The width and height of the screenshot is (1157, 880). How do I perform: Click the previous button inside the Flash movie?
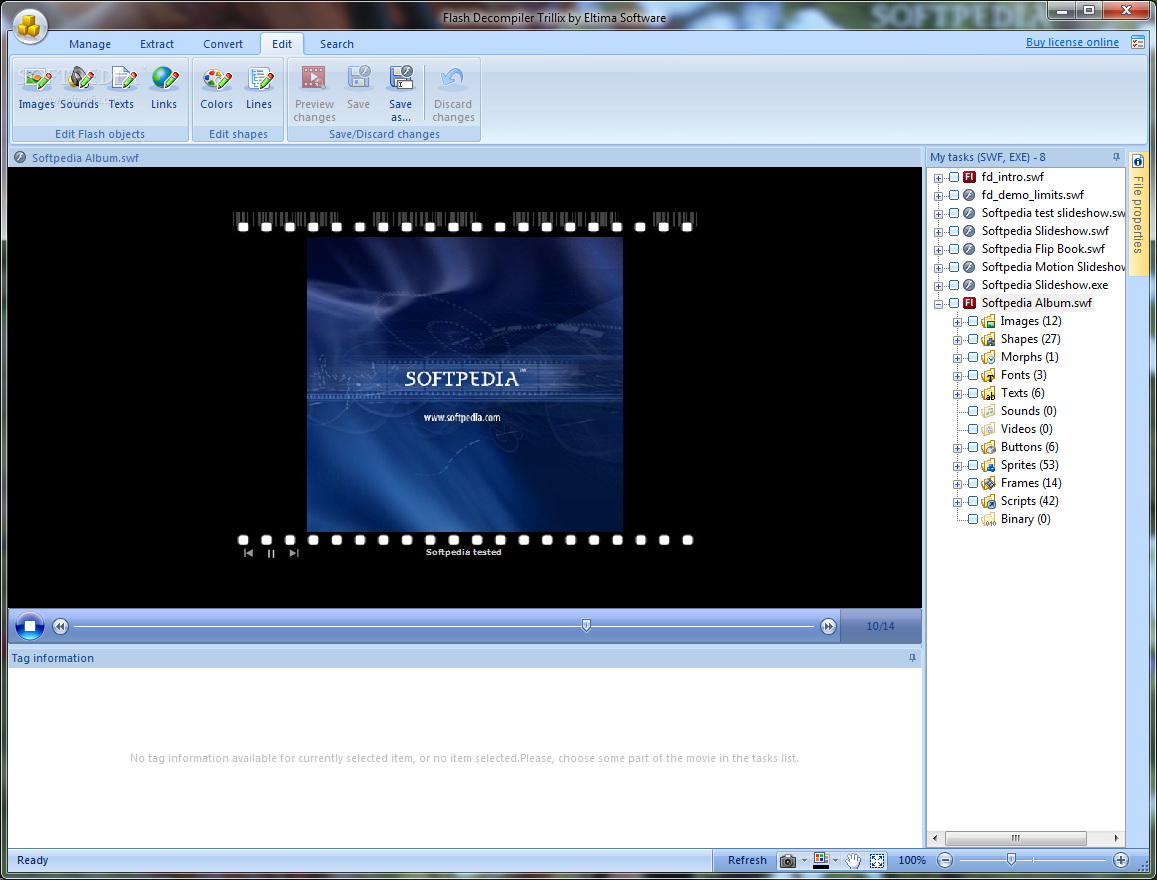point(248,553)
